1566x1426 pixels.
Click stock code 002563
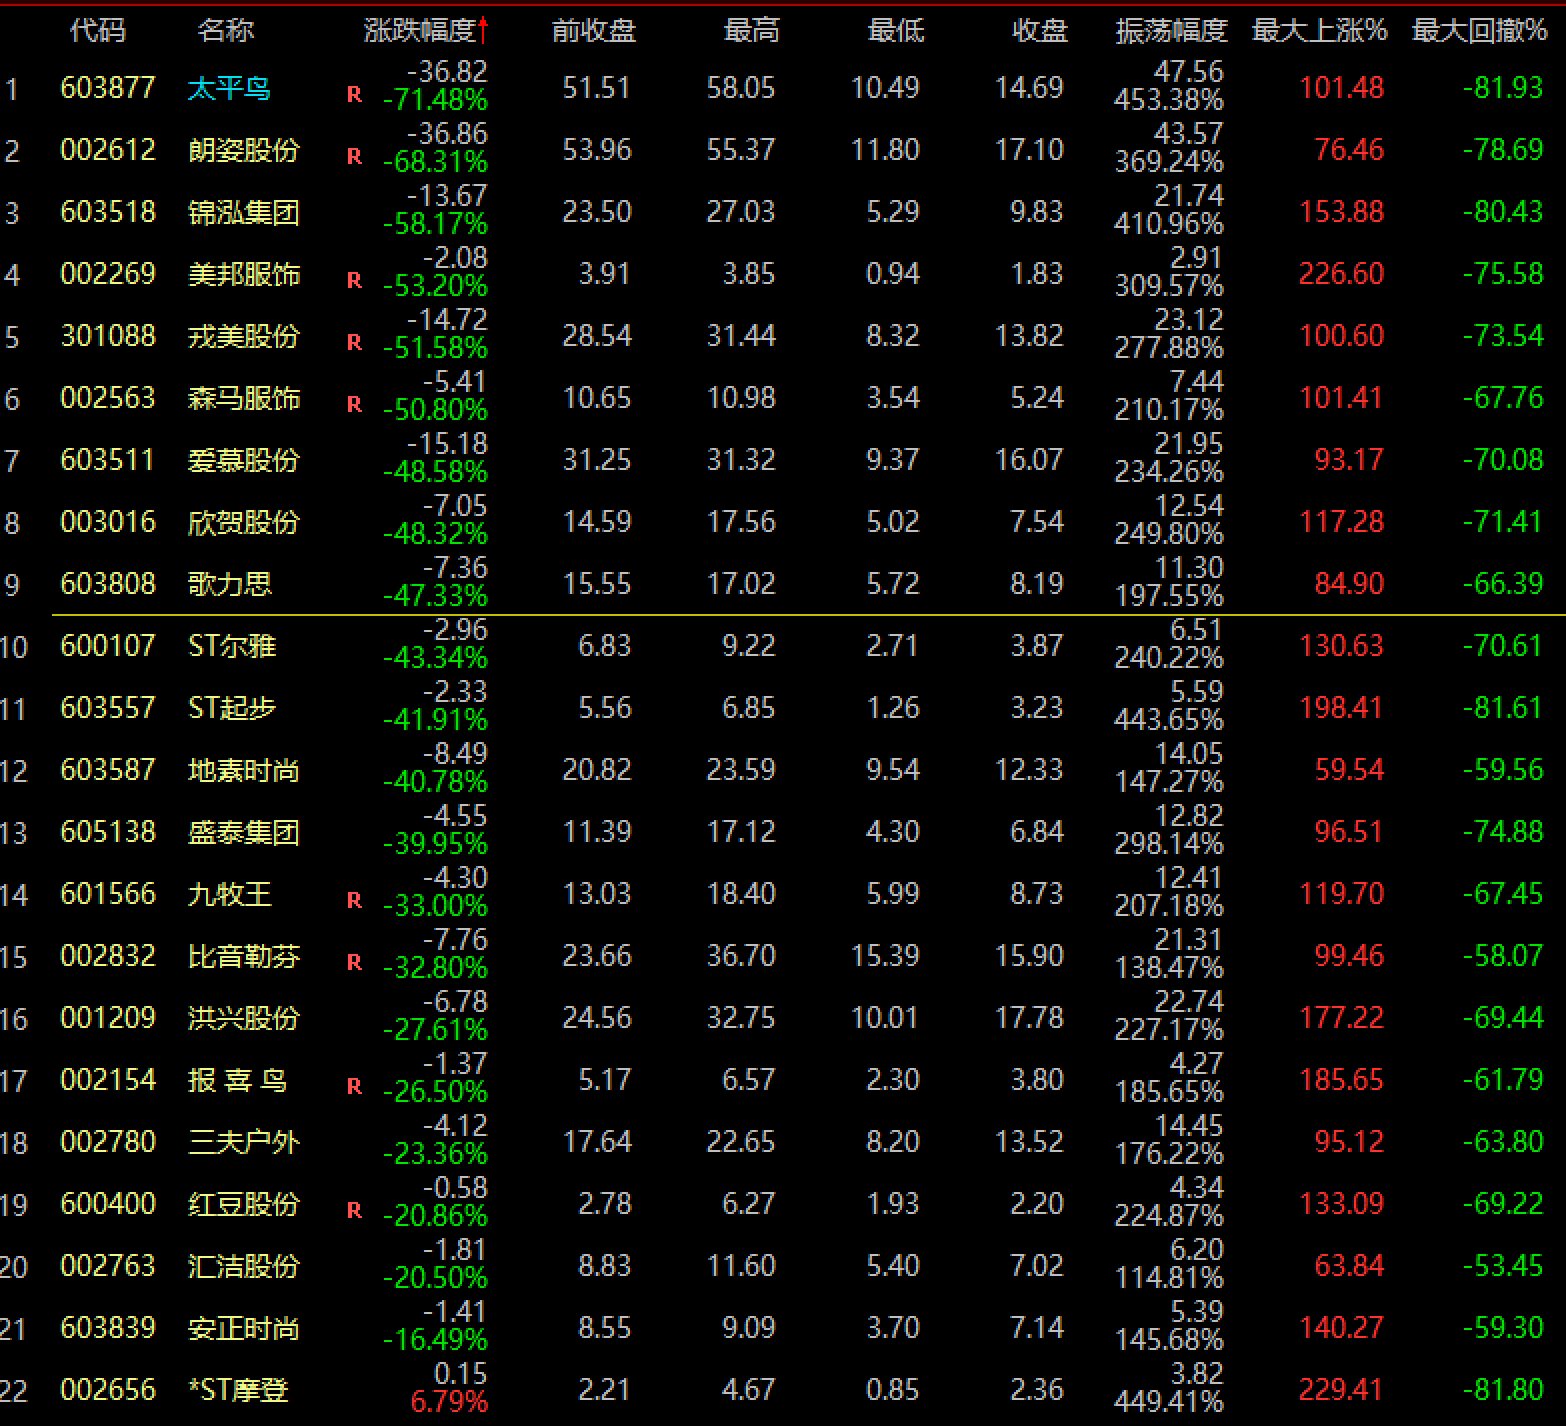point(108,398)
